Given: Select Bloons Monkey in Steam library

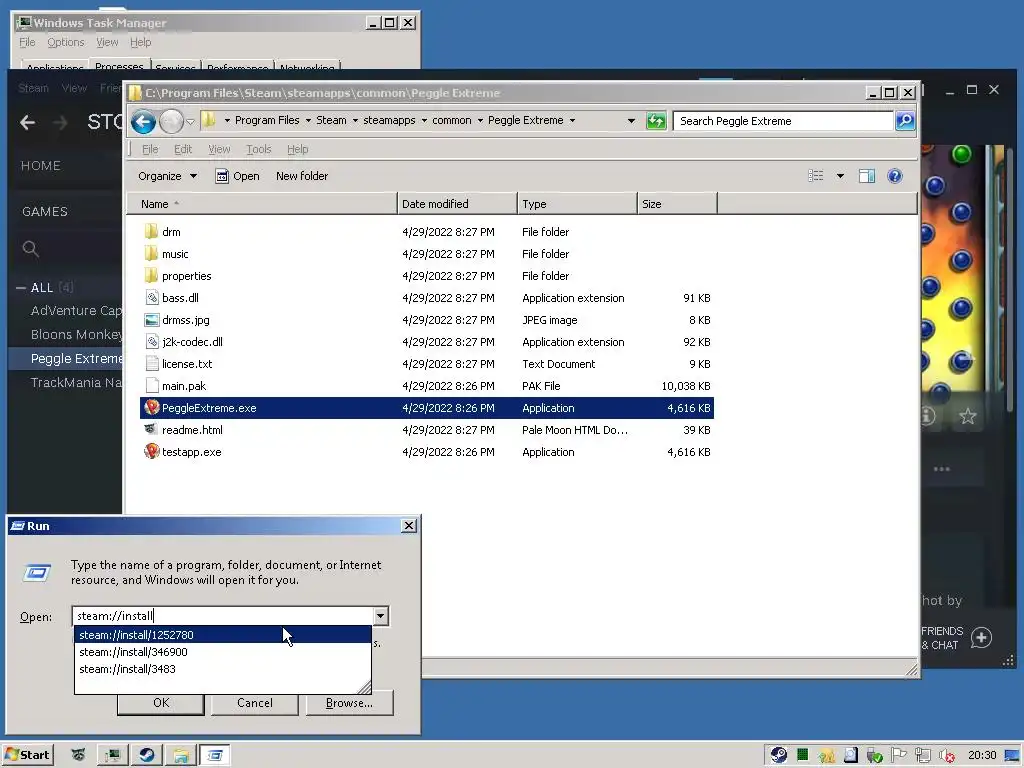Looking at the screenshot, I should tap(76, 334).
